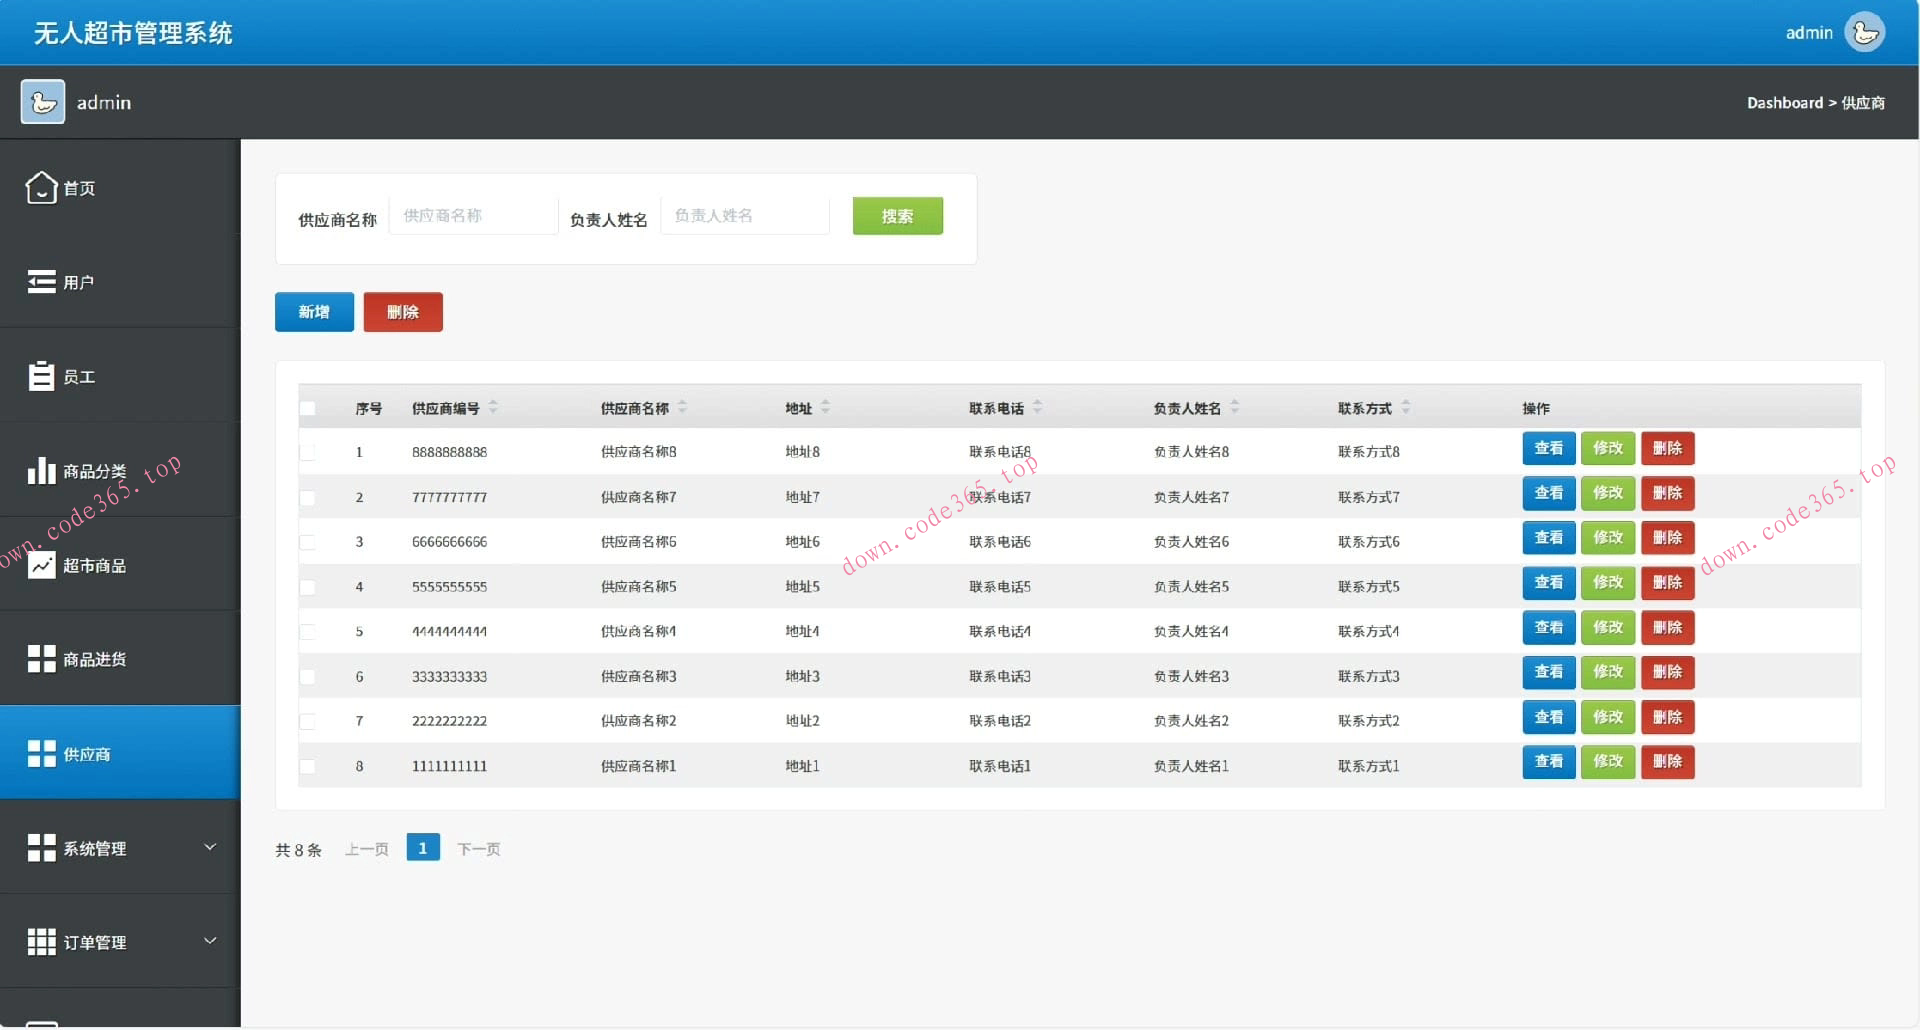The width and height of the screenshot is (1920, 1030).
Task: Focus the 供应商名称 search input field
Action: pos(473,216)
